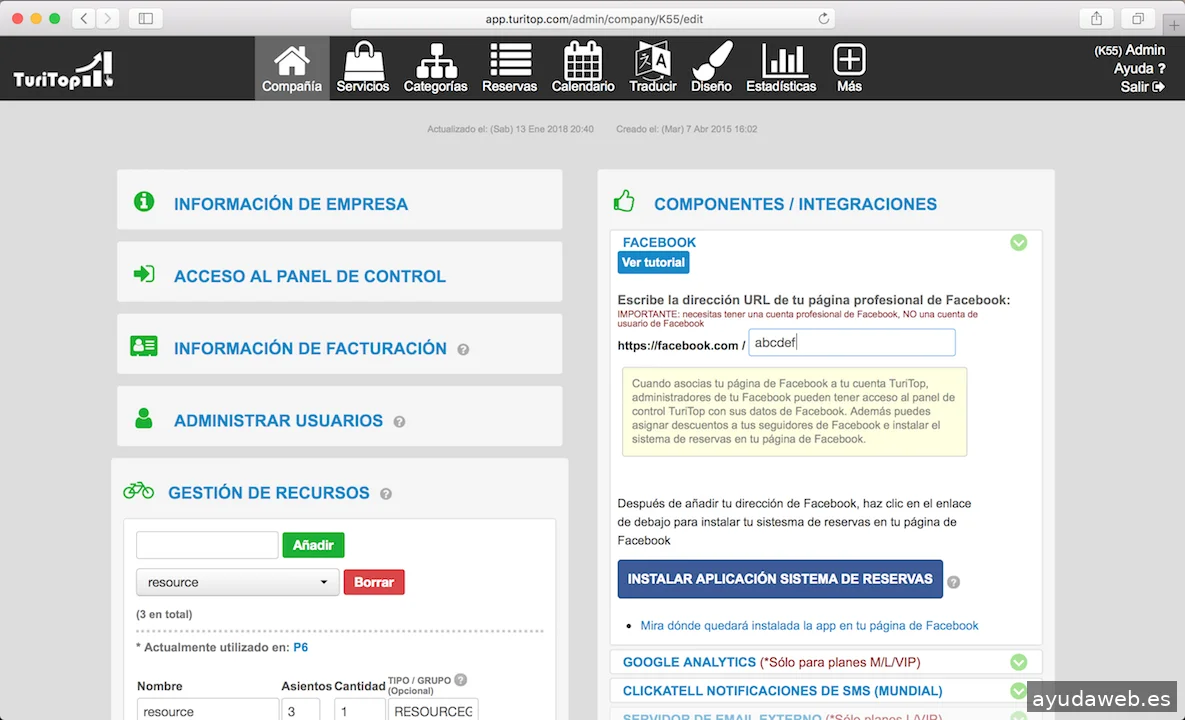The image size is (1185, 720).
Task: Expand Clickatell SMS notifications section
Action: click(x=1018, y=691)
